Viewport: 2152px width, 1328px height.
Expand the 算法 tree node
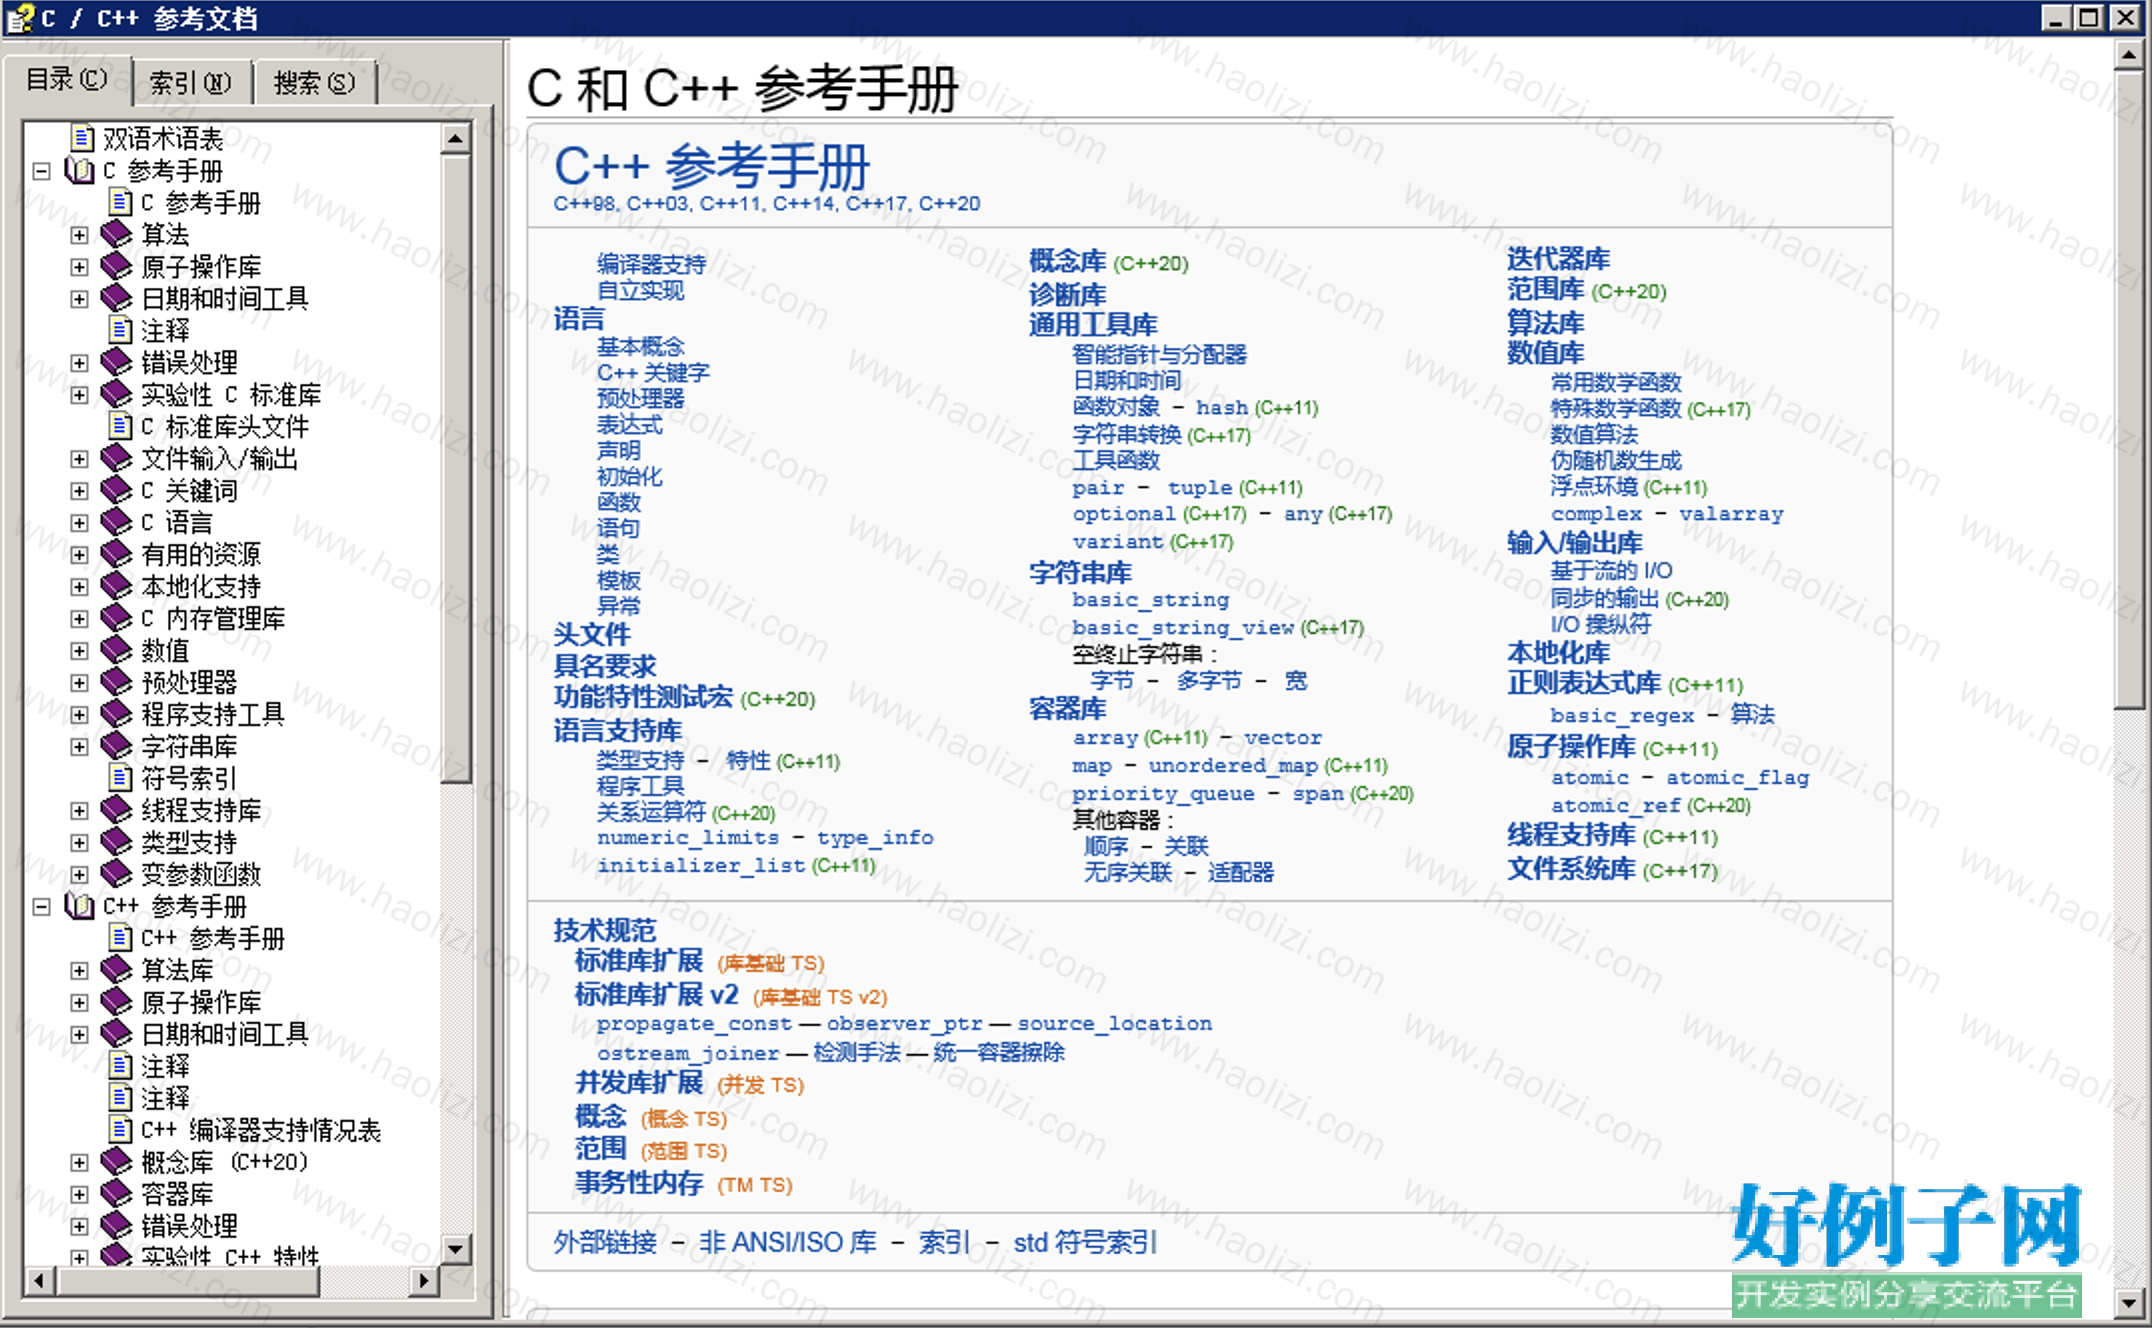pyautogui.click(x=79, y=235)
